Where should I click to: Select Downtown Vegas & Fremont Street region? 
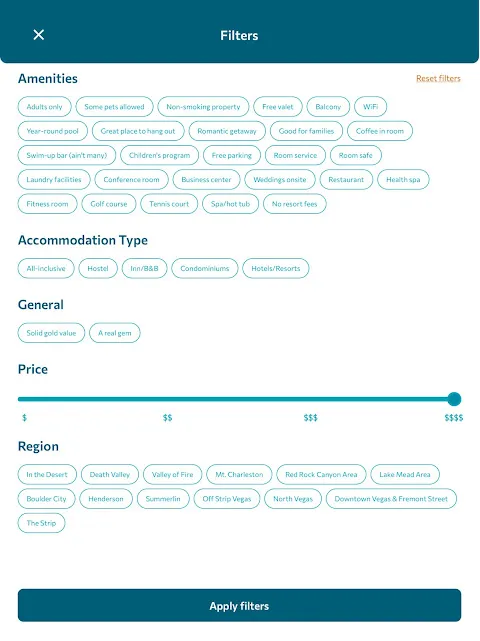tap(391, 499)
